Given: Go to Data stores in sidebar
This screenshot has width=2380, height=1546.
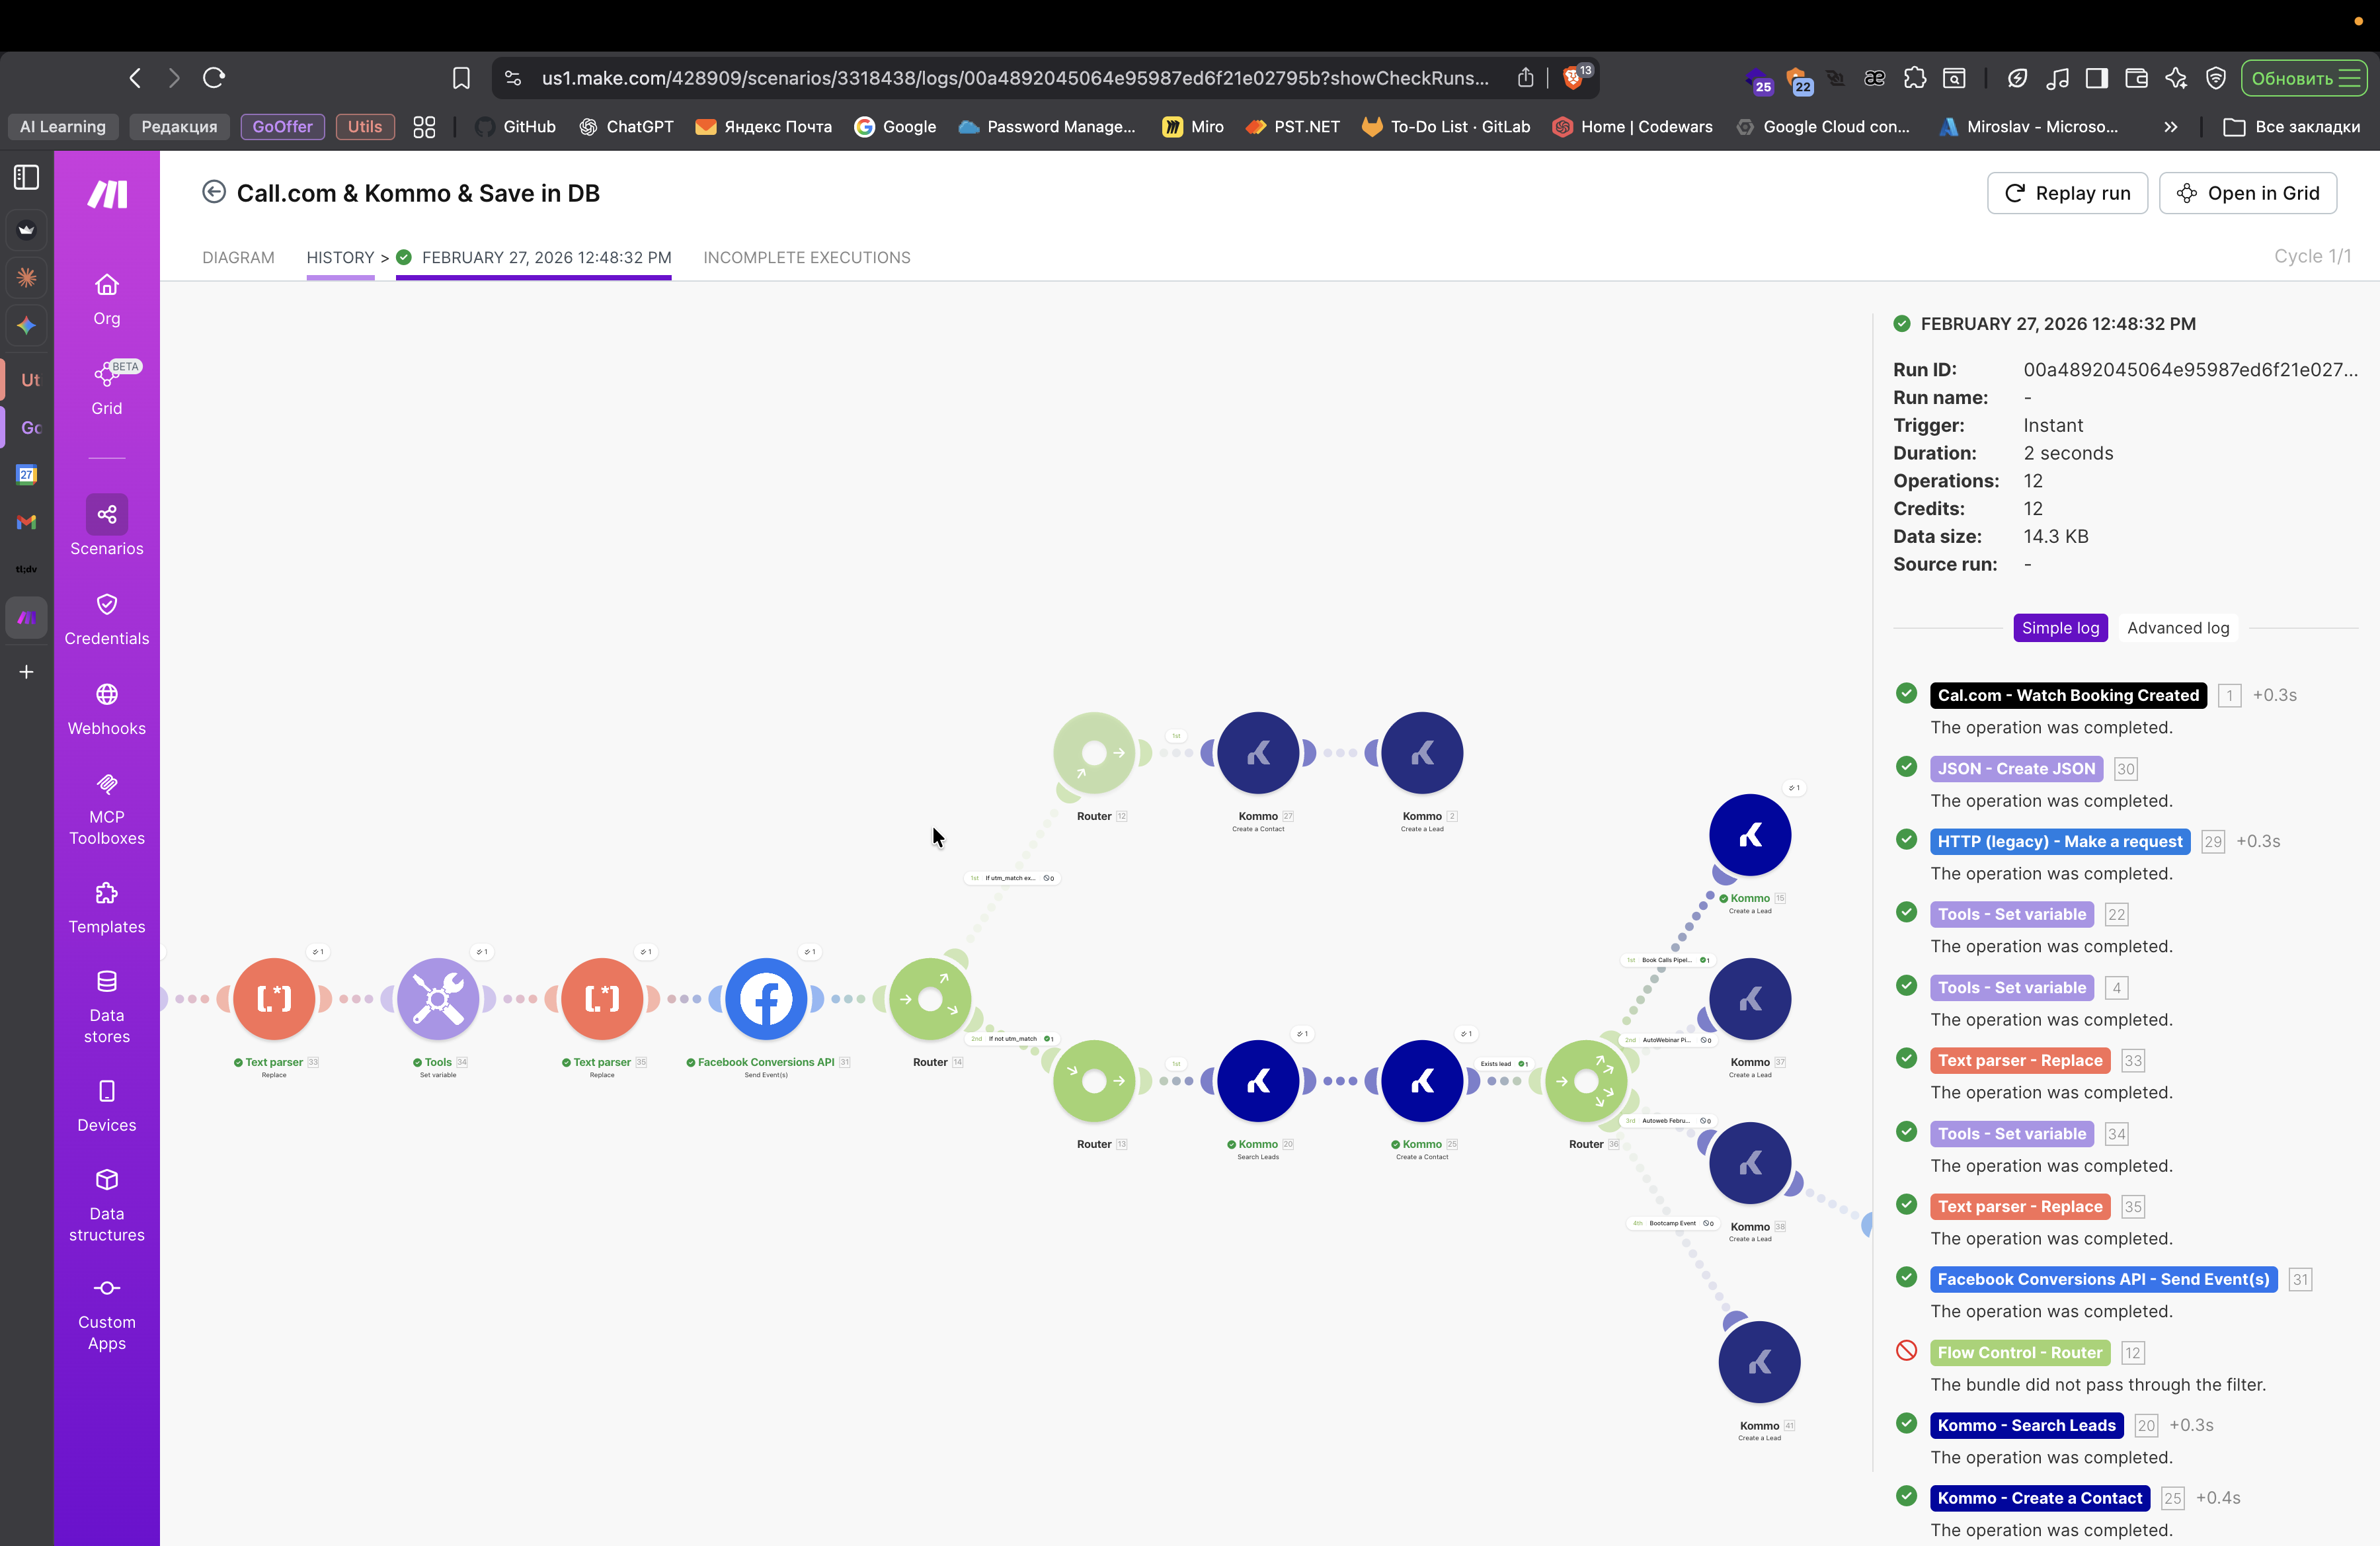Looking at the screenshot, I should pos(107,1006).
